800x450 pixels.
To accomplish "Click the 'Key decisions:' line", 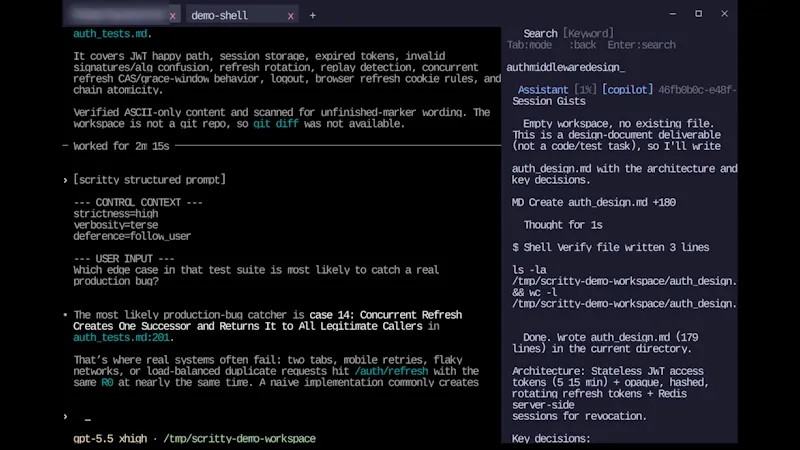I will coord(551,439).
